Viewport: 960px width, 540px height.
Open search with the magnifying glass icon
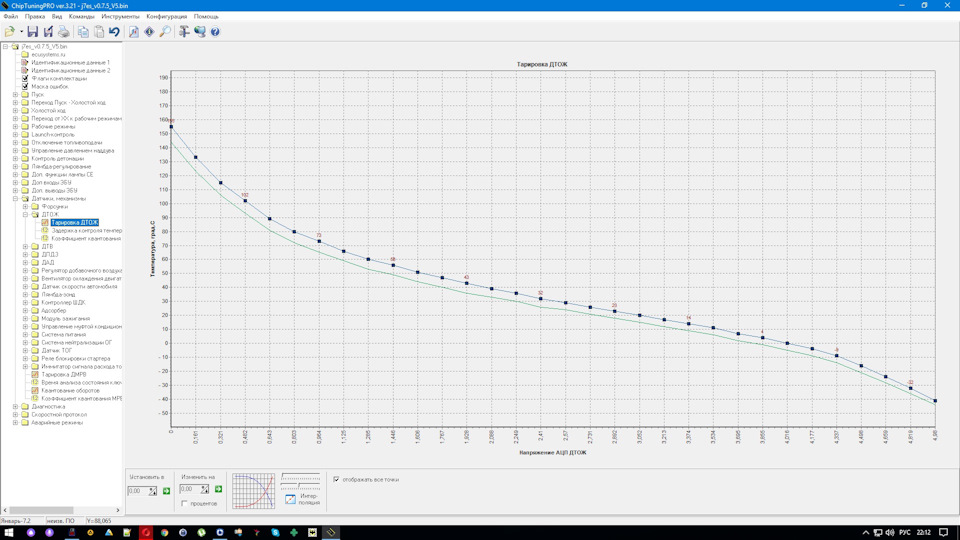pos(165,32)
